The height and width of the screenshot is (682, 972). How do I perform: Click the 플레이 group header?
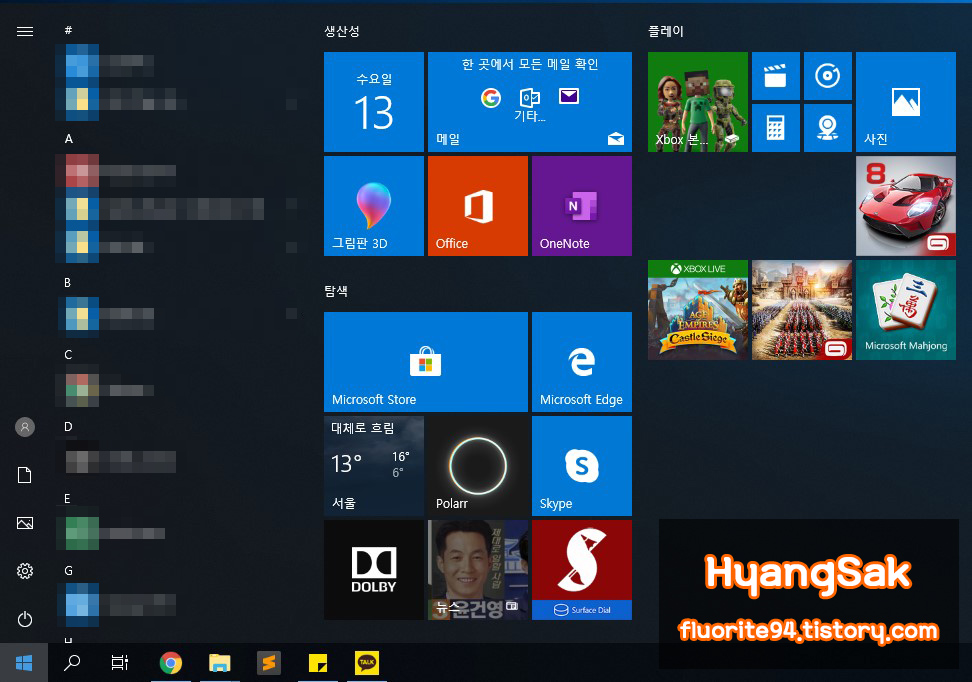point(666,31)
